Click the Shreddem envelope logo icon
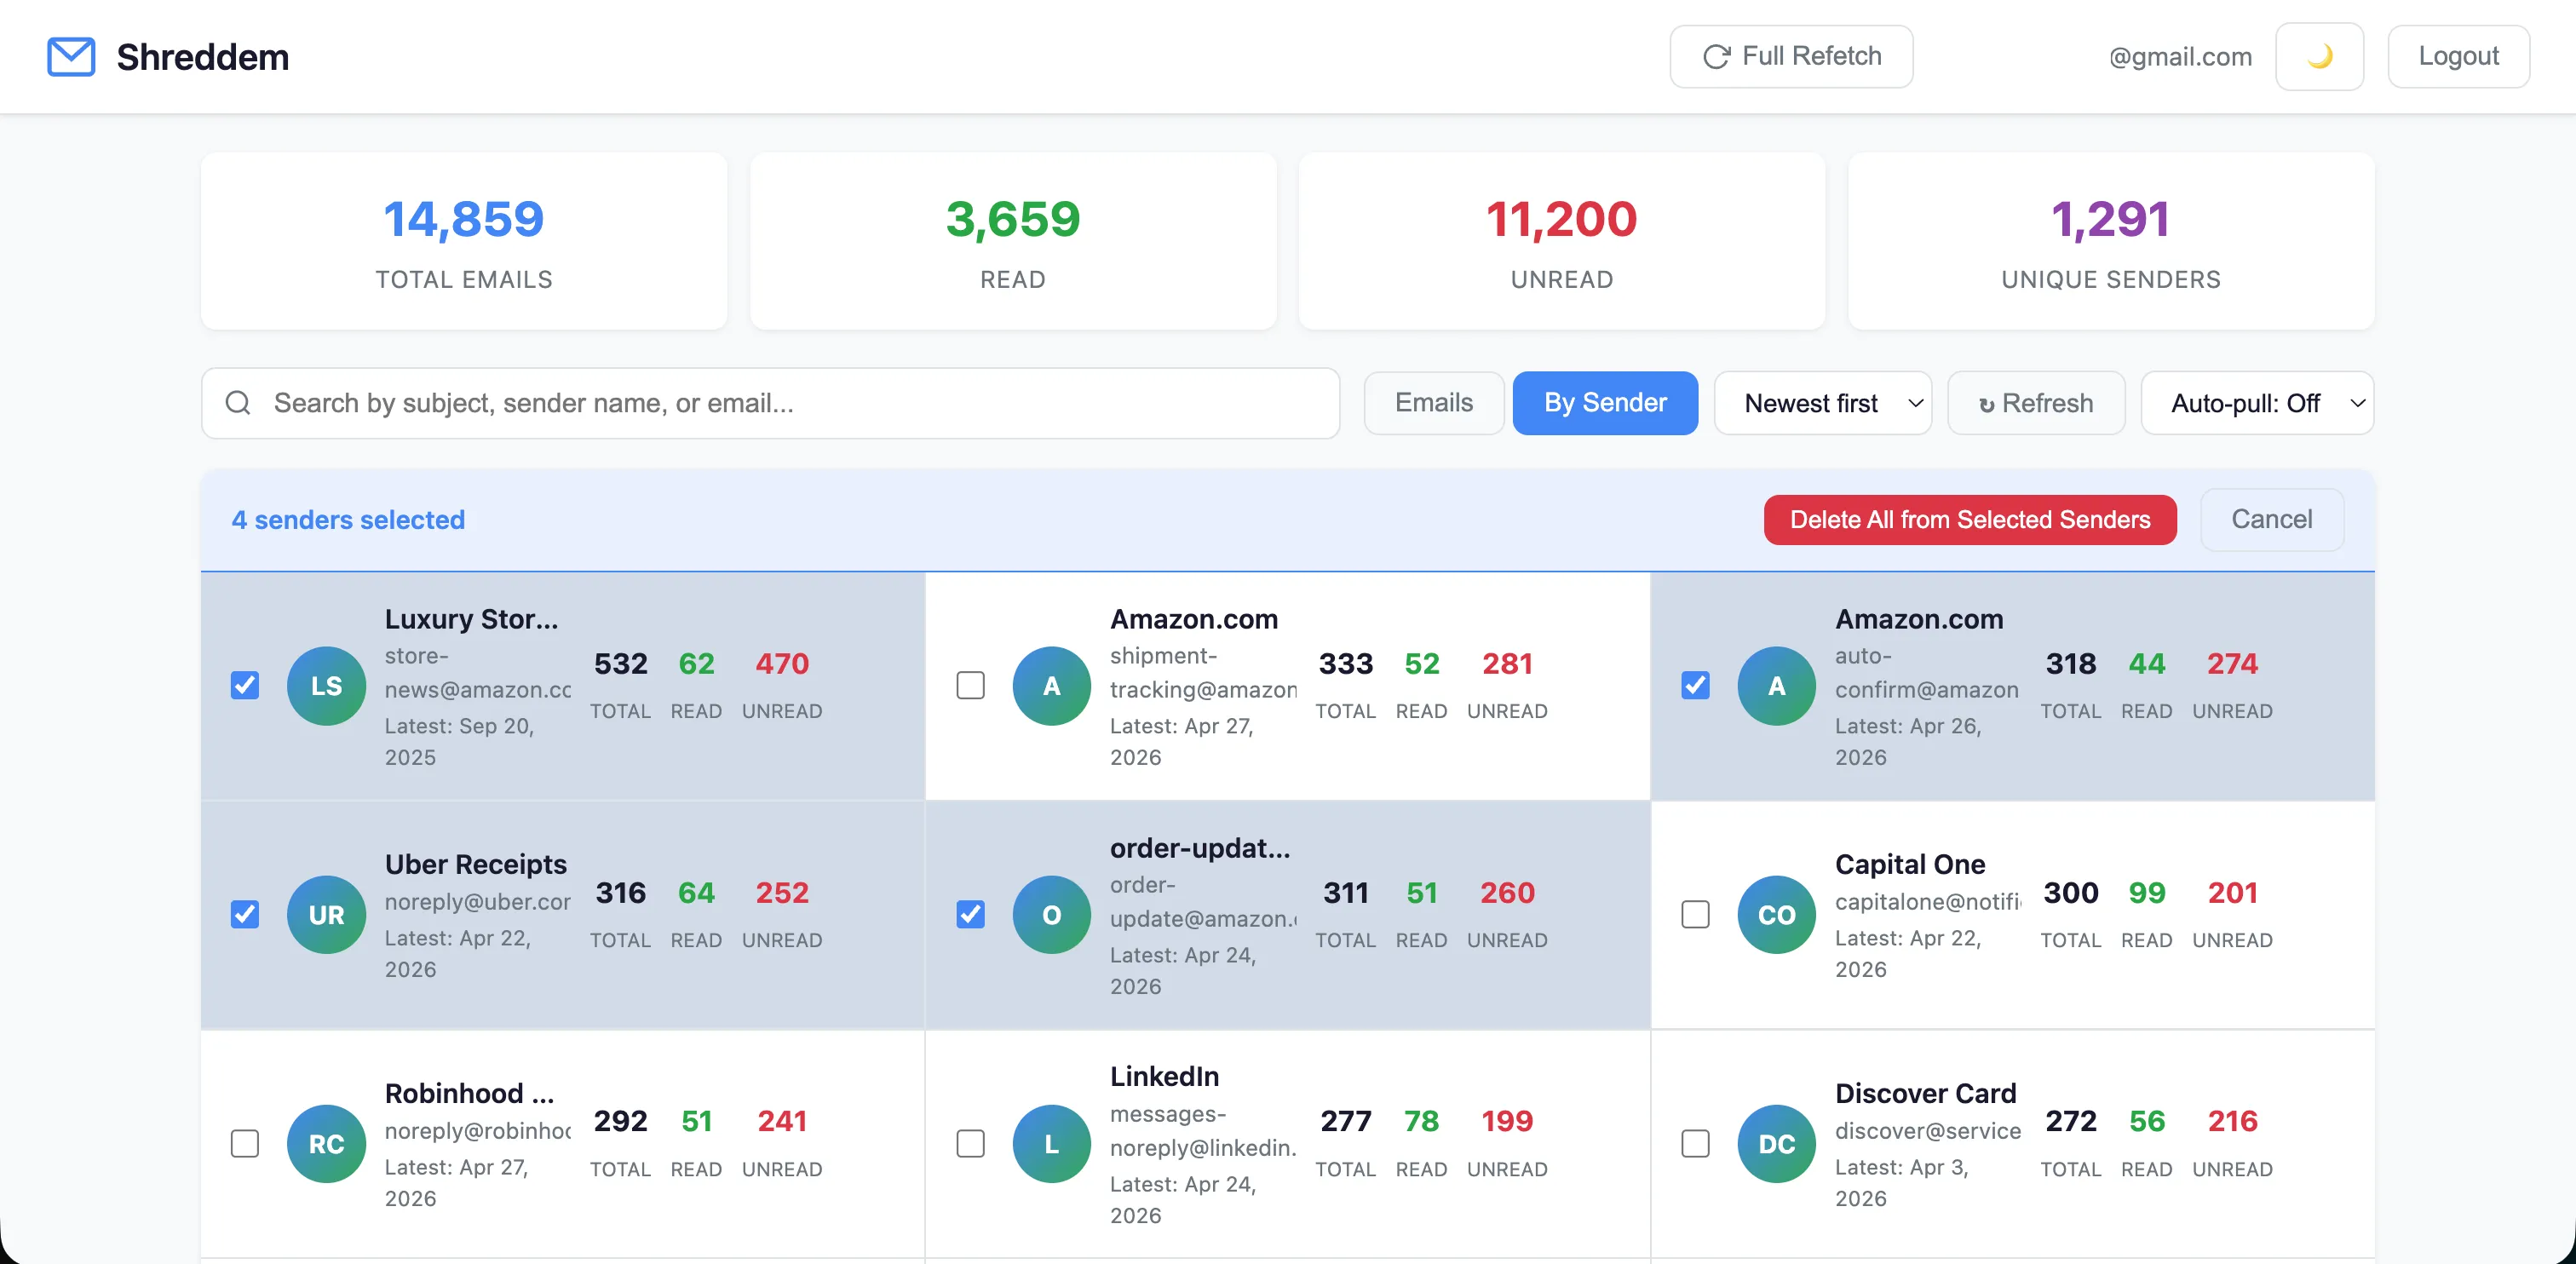The image size is (2576, 1264). point(71,57)
